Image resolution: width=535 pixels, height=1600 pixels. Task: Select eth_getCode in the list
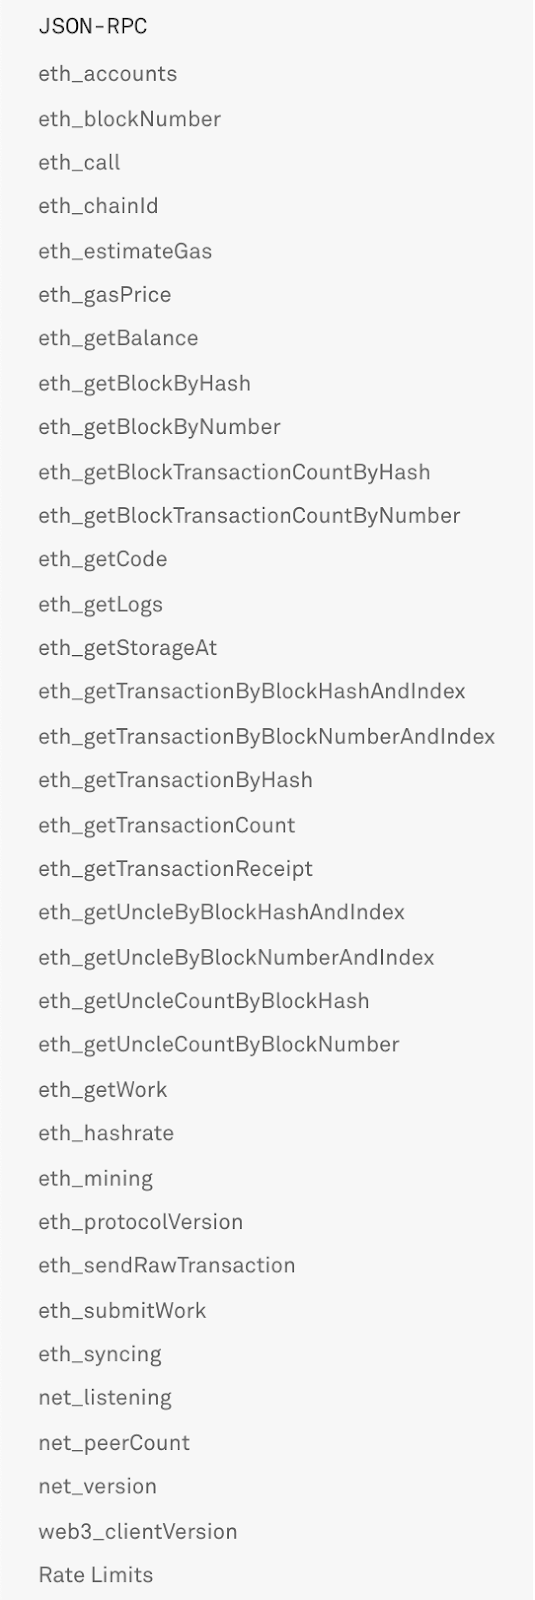click(103, 559)
